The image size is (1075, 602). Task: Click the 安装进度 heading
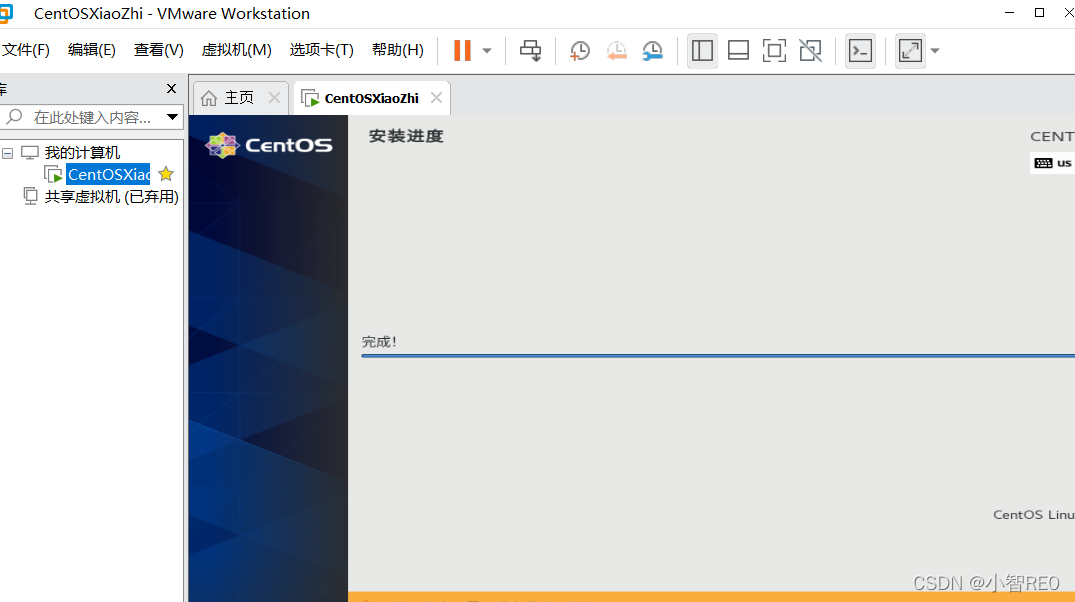(406, 136)
